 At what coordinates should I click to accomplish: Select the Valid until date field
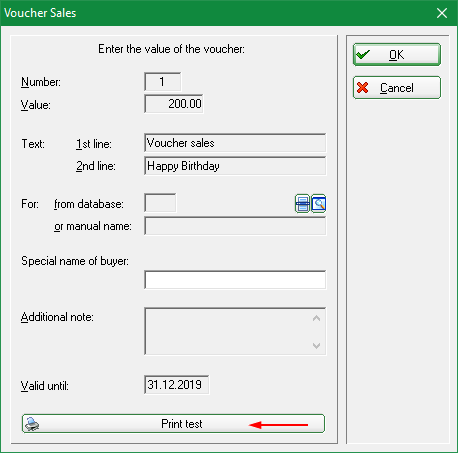pos(177,385)
